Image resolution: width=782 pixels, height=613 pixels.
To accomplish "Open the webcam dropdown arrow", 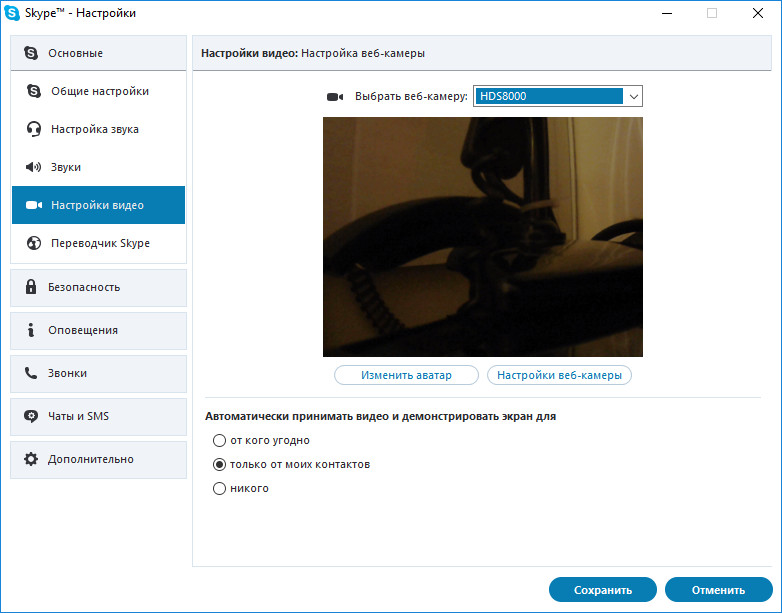I will [x=633, y=96].
